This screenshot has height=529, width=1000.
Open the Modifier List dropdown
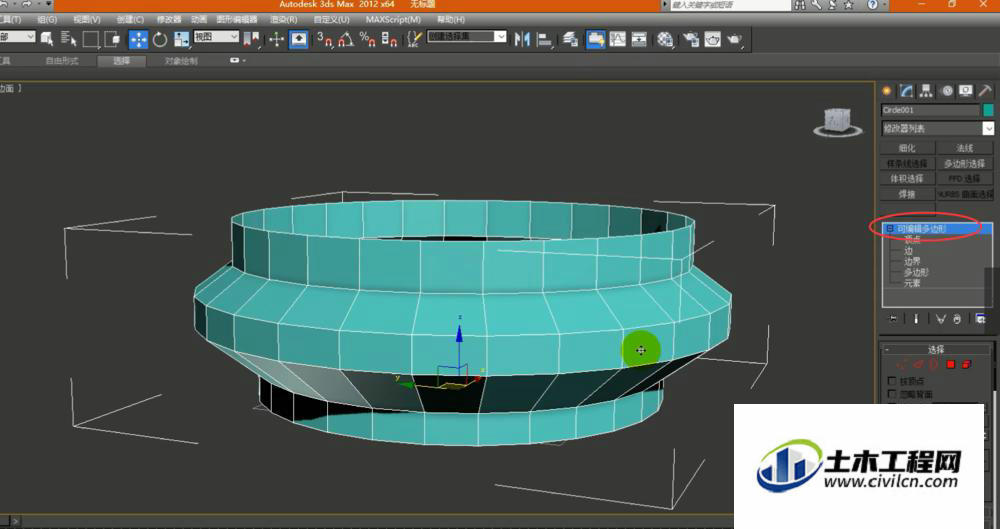point(938,128)
